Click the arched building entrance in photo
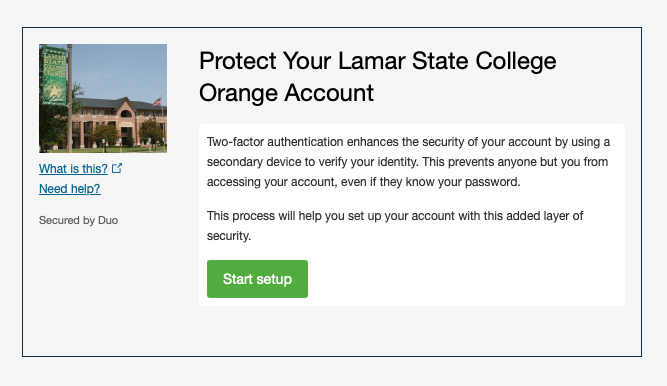 pos(126,114)
